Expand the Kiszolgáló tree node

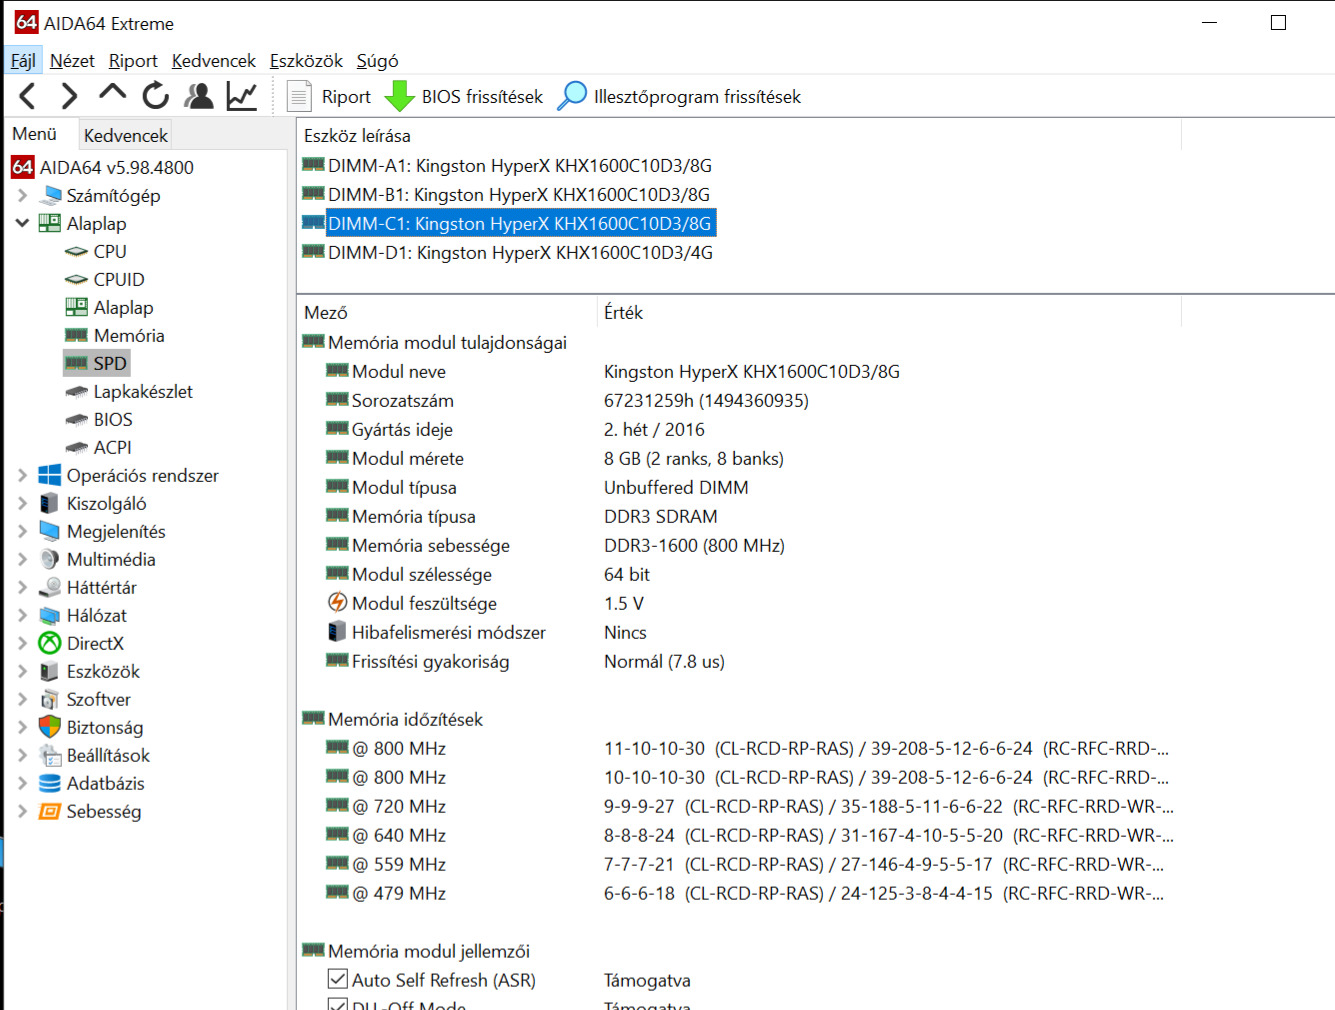[x=22, y=503]
